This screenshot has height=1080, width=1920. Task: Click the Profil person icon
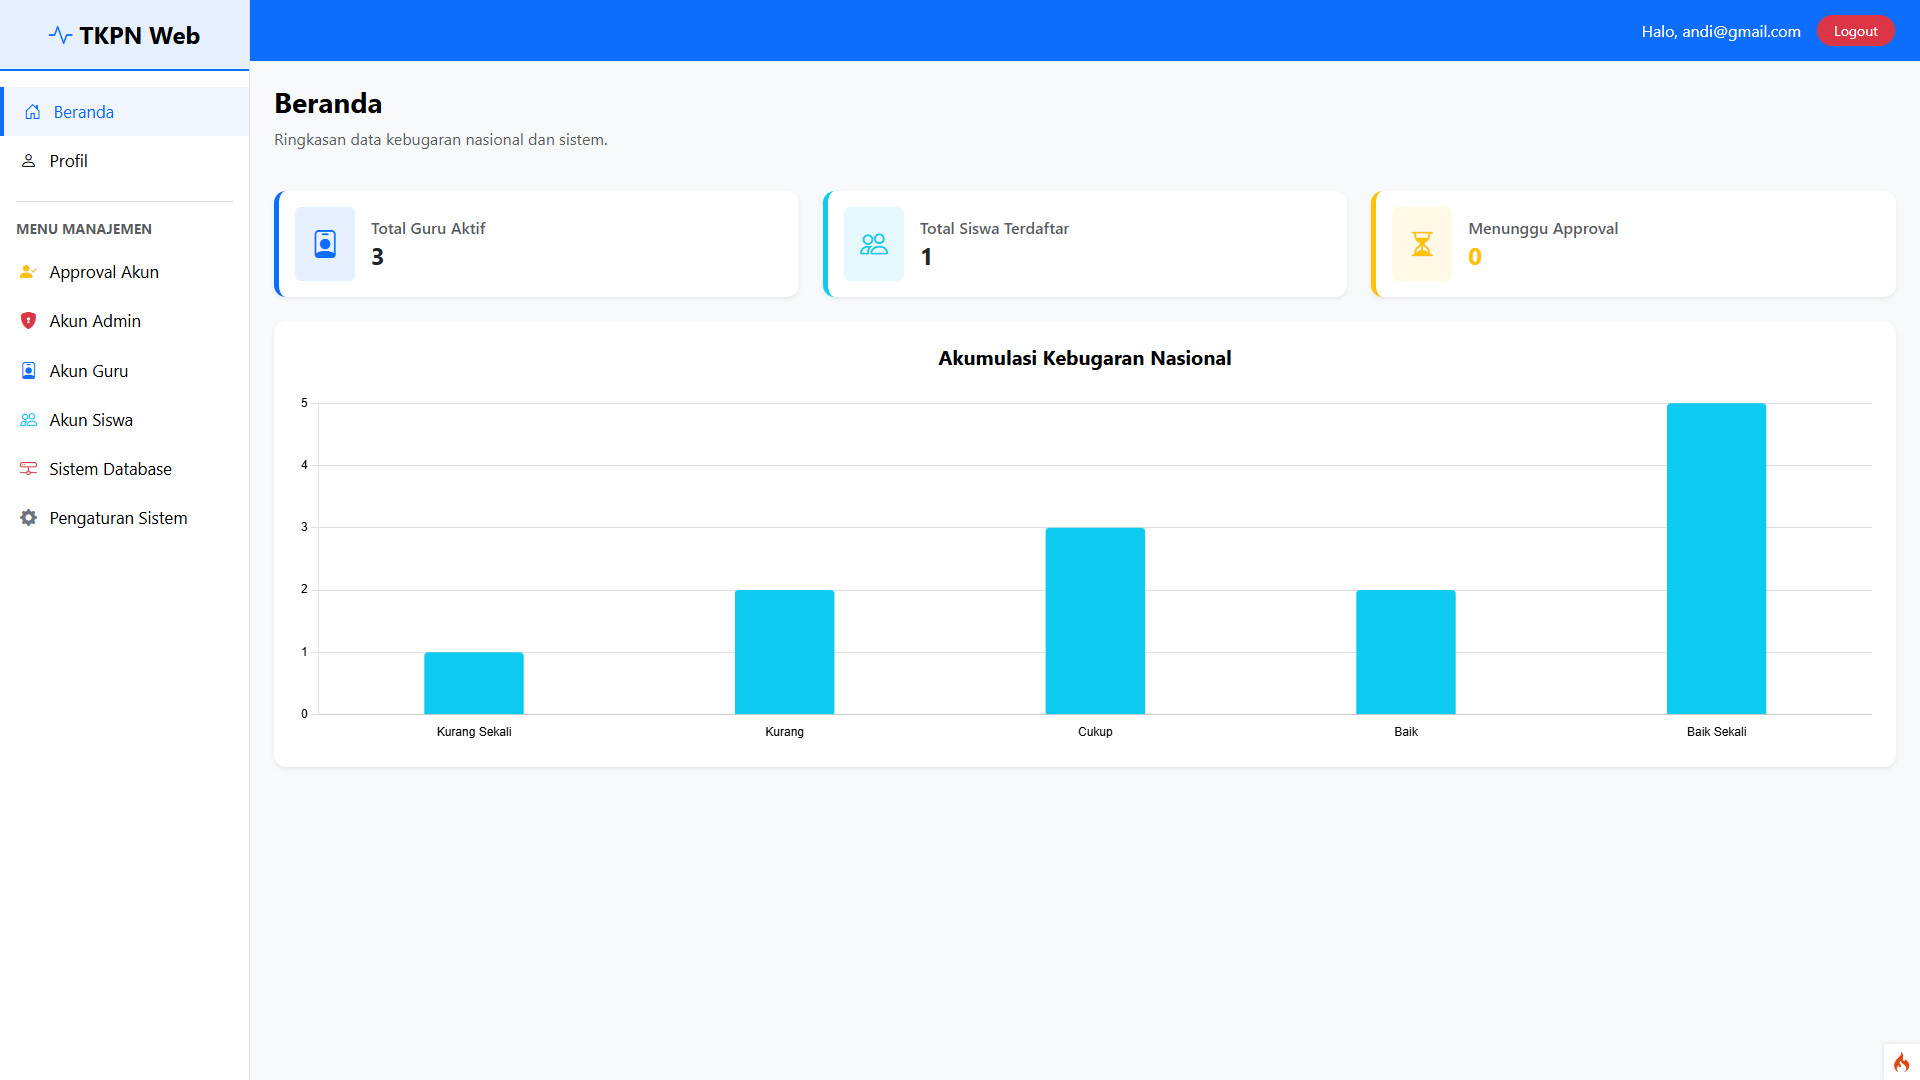29,161
